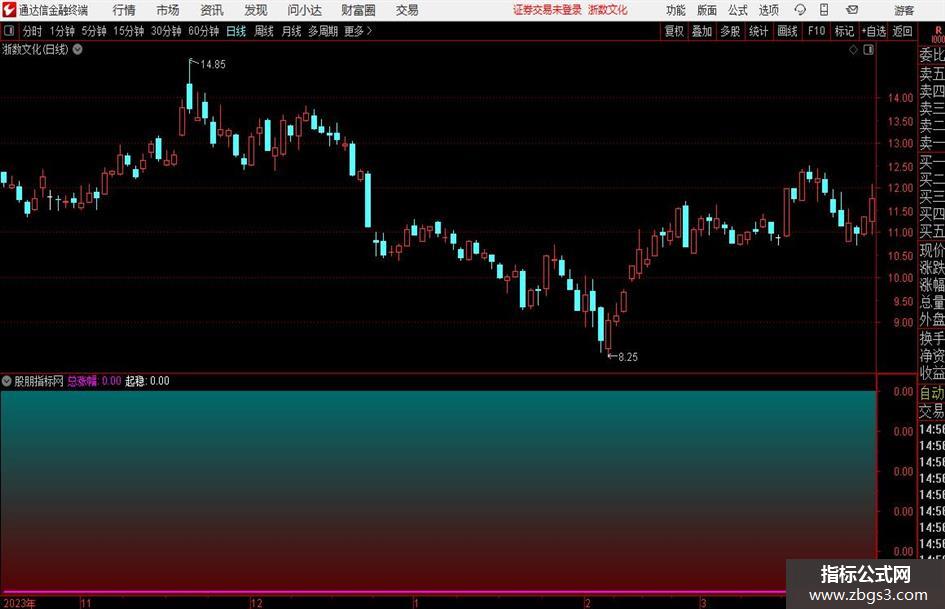Open the 画线 drawing tools button
945x609 pixels.
[x=787, y=31]
